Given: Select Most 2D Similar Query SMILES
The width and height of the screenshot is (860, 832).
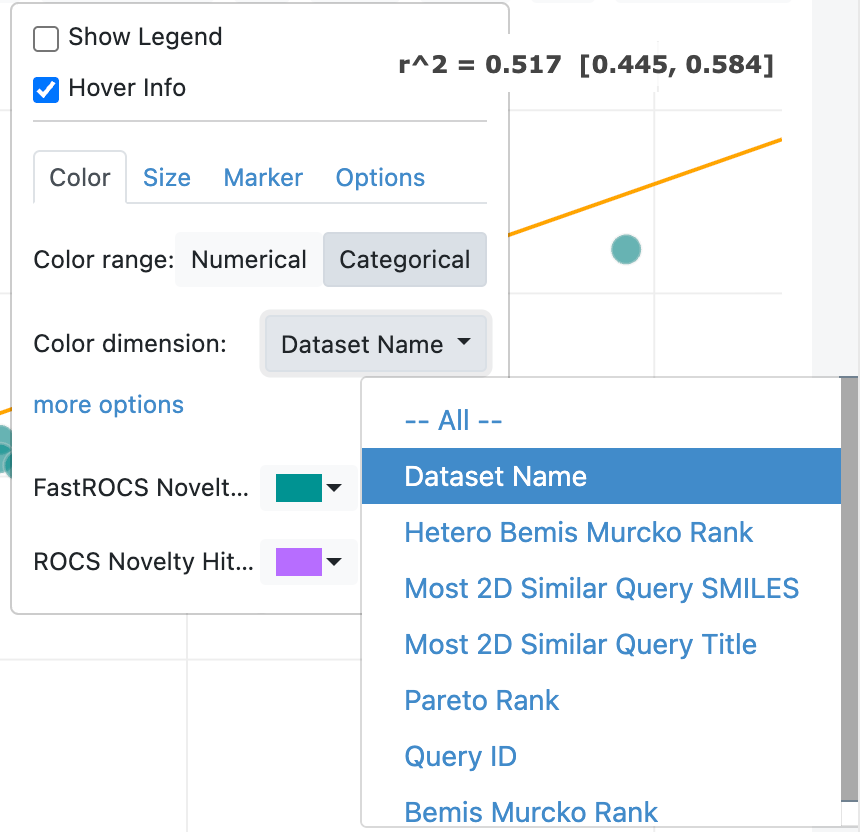Looking at the screenshot, I should (x=601, y=588).
